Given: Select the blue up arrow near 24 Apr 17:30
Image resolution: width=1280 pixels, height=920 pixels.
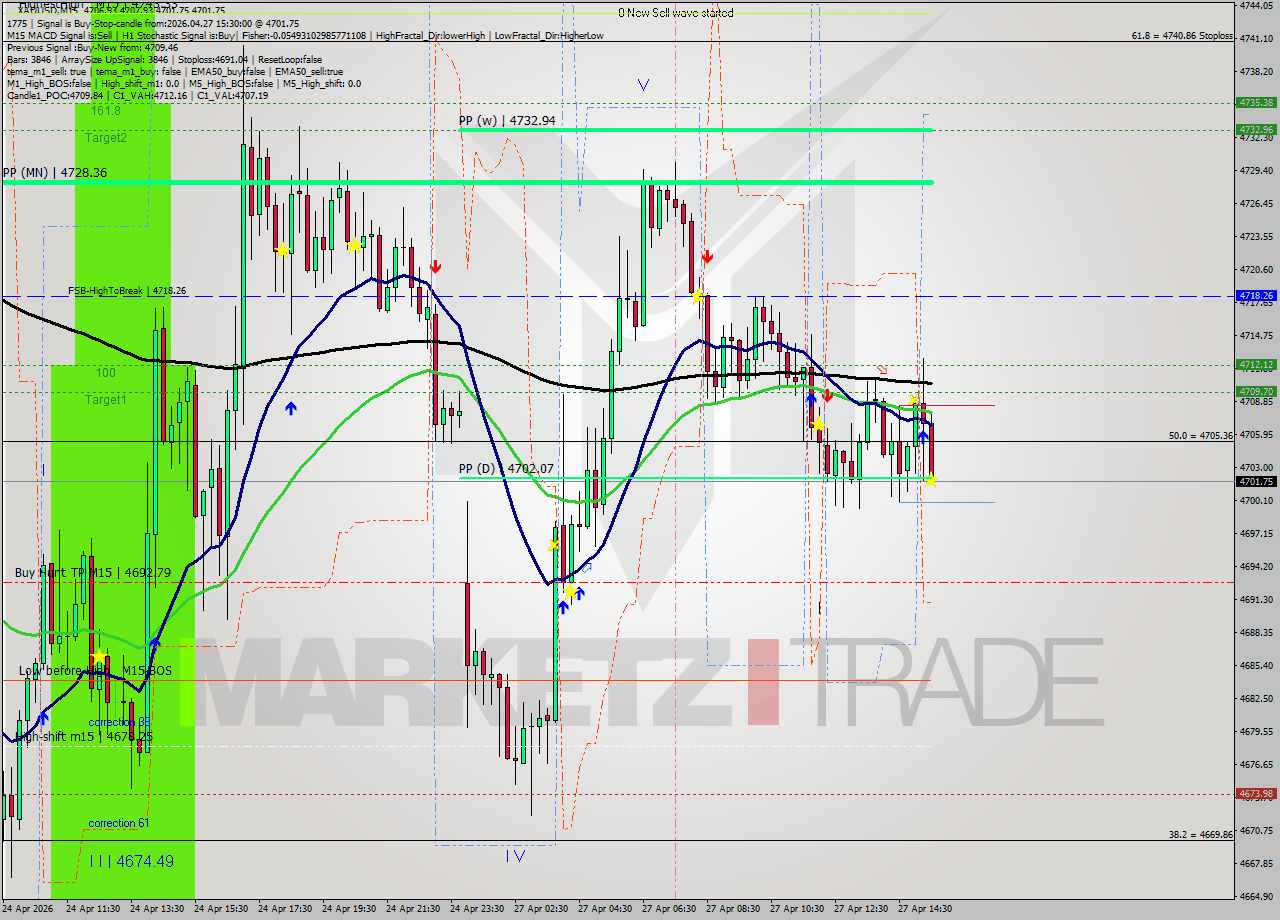Looking at the screenshot, I should [291, 406].
